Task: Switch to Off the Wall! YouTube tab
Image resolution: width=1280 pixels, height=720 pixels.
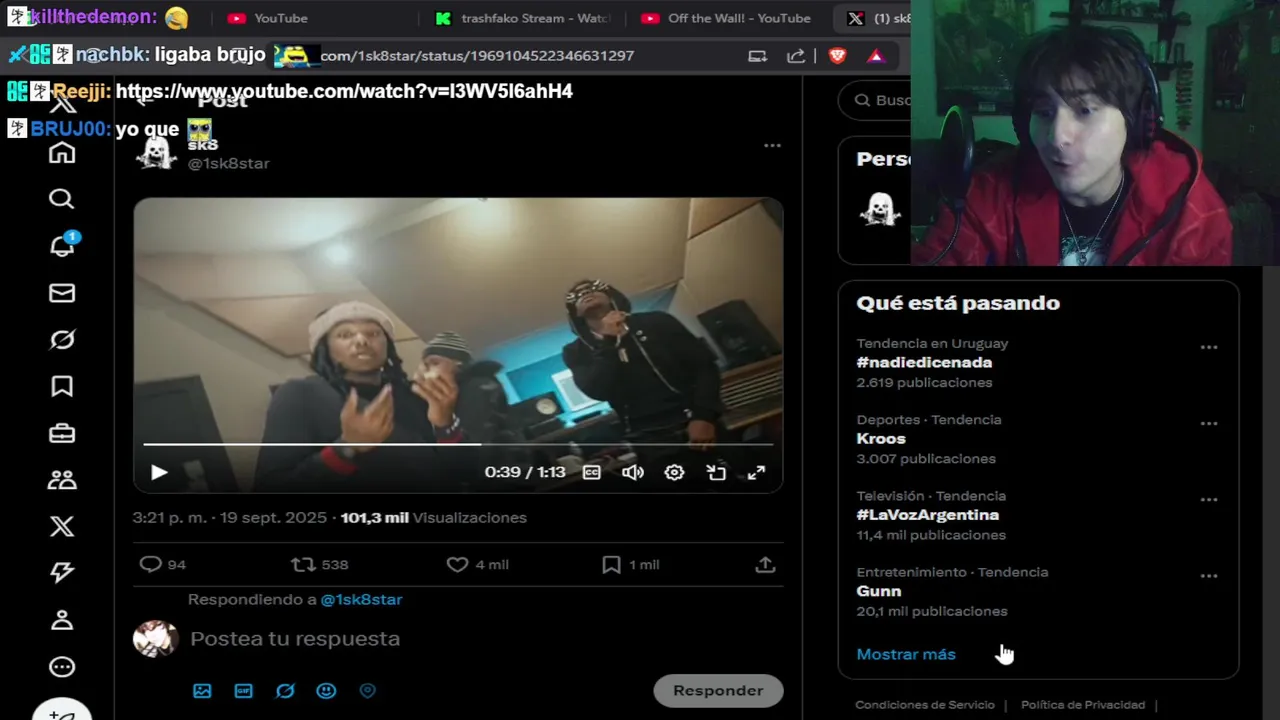Action: click(x=727, y=18)
